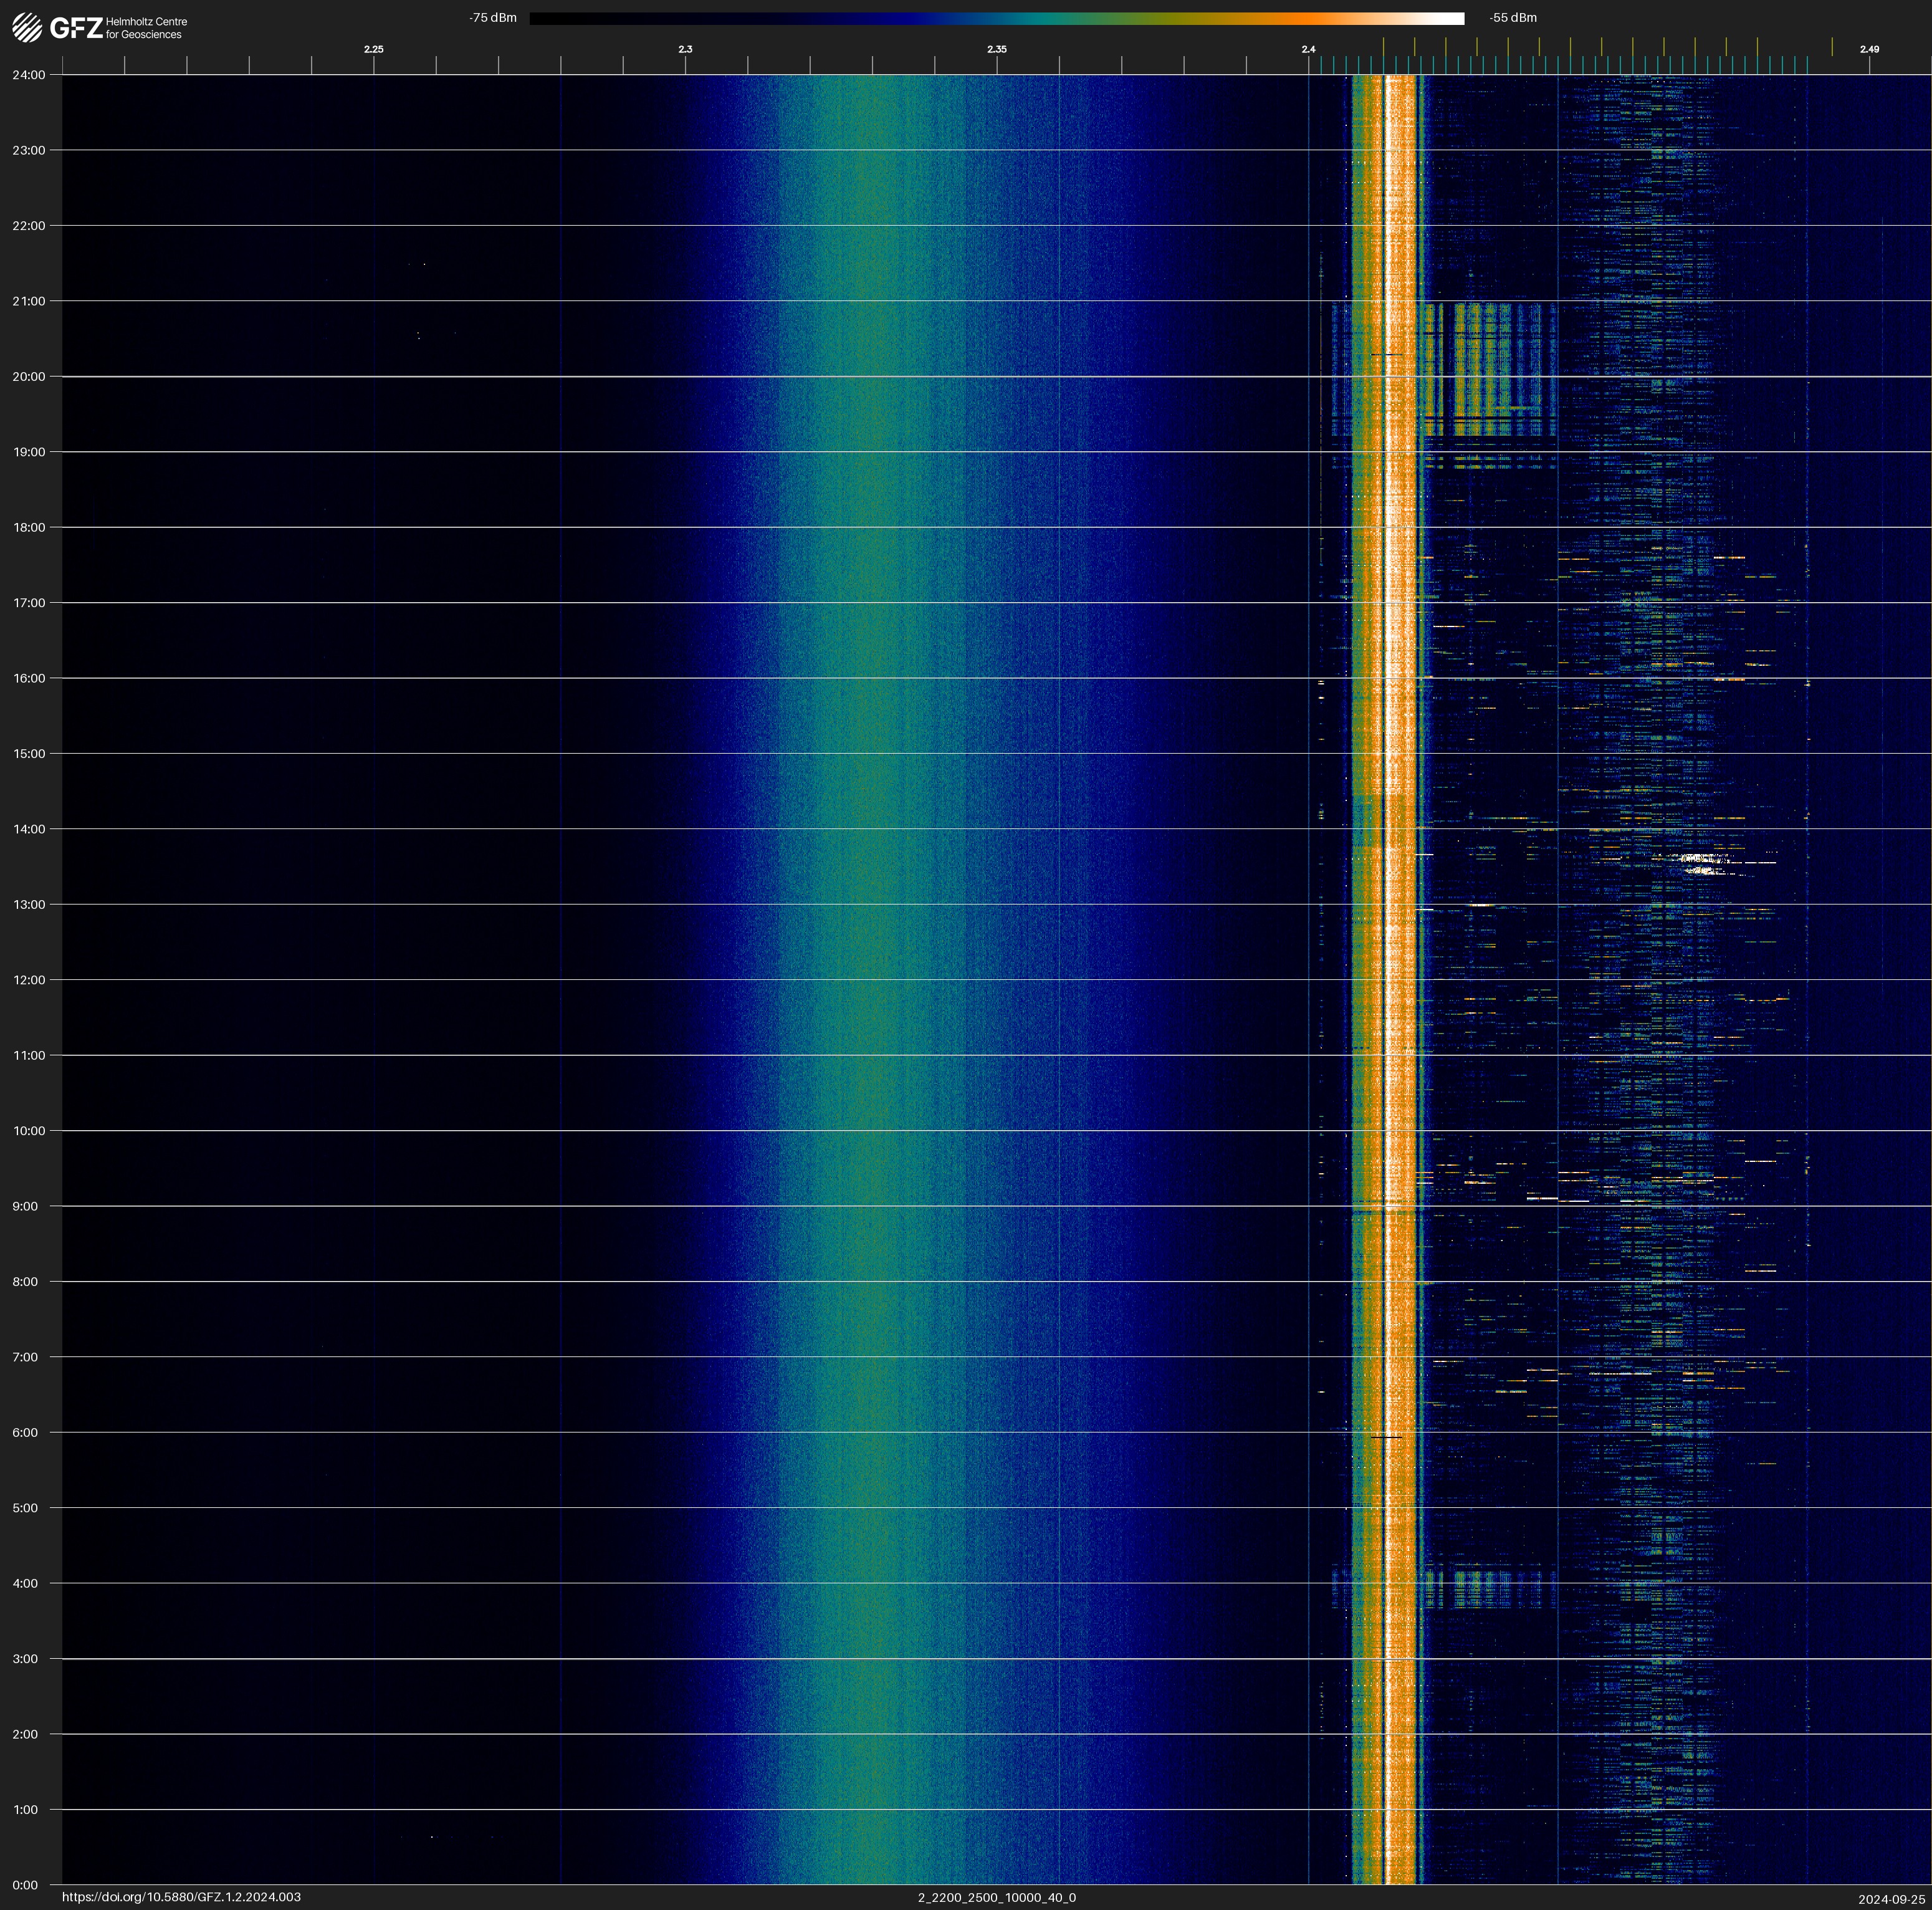Click the 12:00 time axis label
The width and height of the screenshot is (1932, 1910).
click(29, 980)
